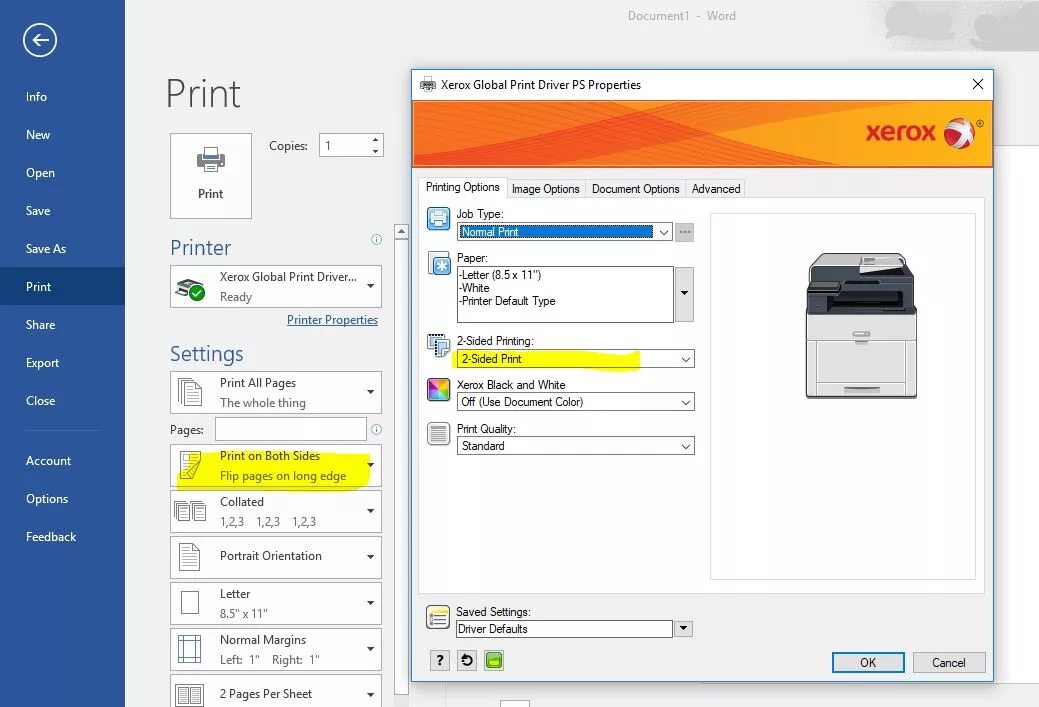This screenshot has height=707, width=1039.
Task: Click the printer info icon beside Printer heading
Action: click(x=376, y=240)
